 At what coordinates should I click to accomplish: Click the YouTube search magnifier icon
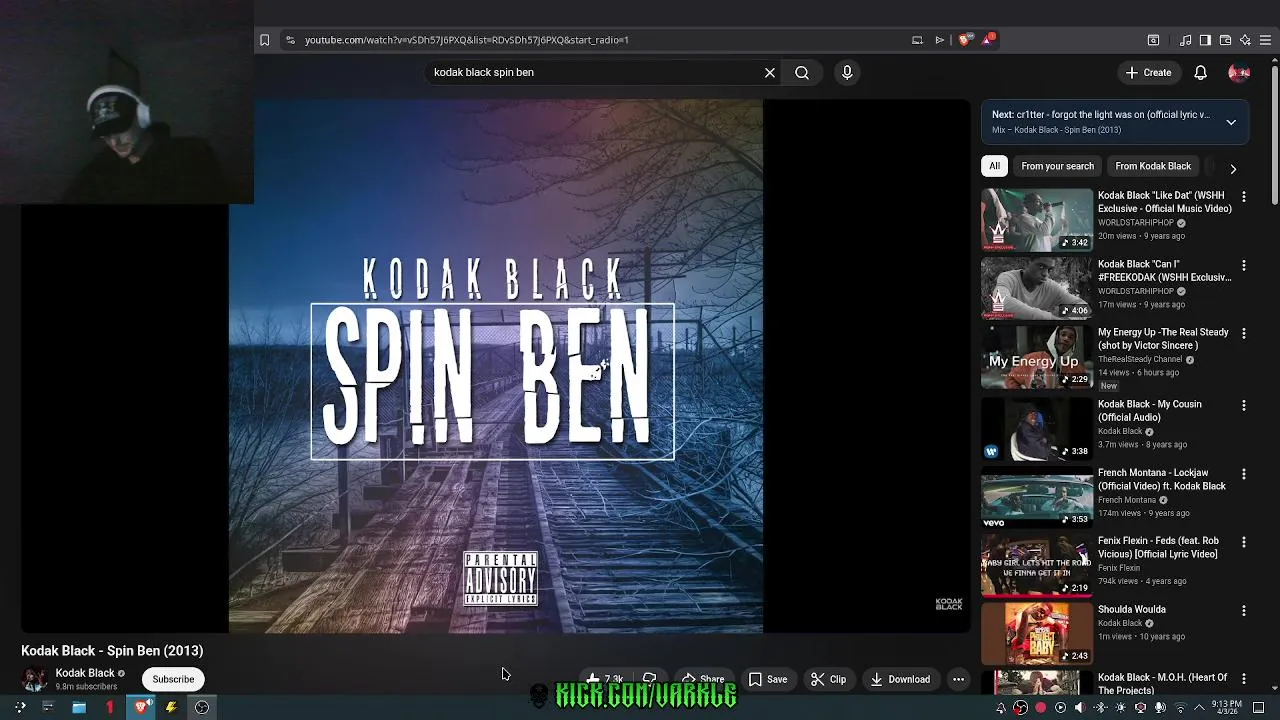802,72
